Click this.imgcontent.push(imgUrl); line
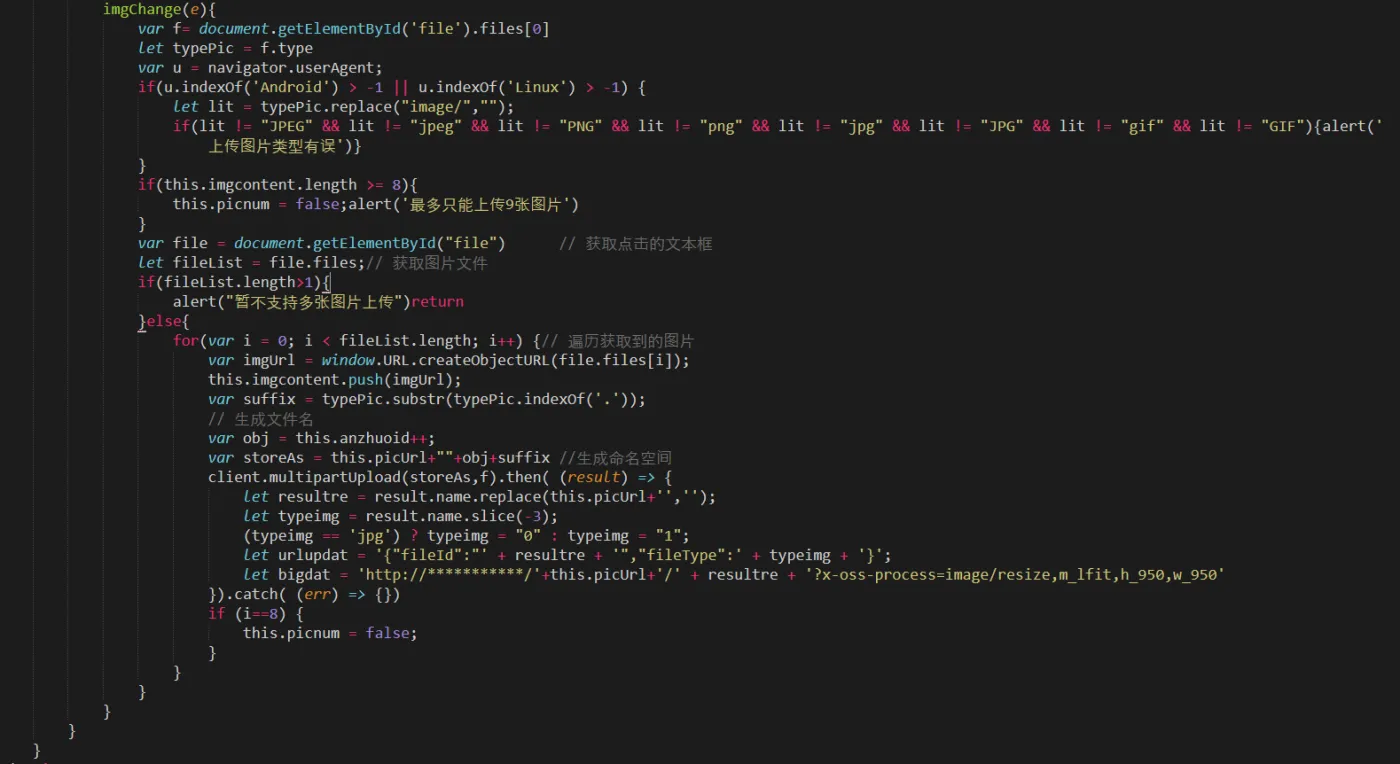This screenshot has width=1400, height=764. (x=335, y=380)
